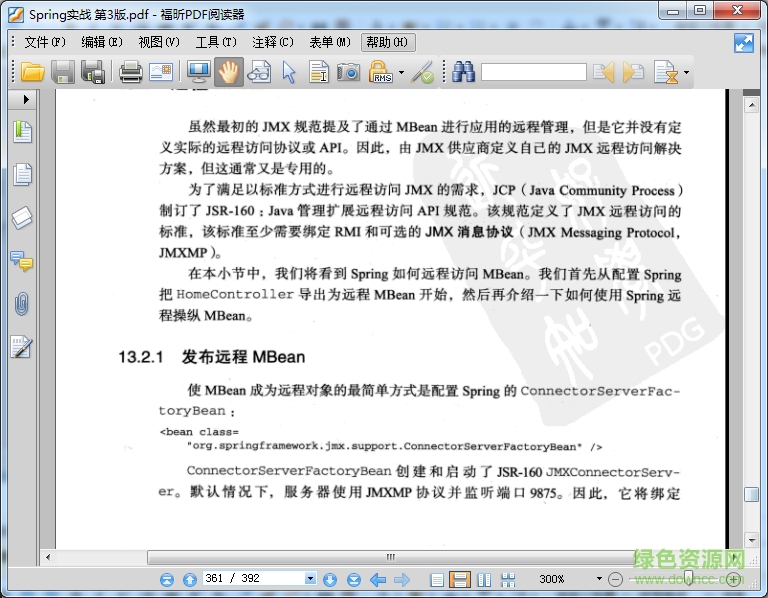Go to the last page
Viewport: 768px width, 598px height.
click(x=354, y=580)
